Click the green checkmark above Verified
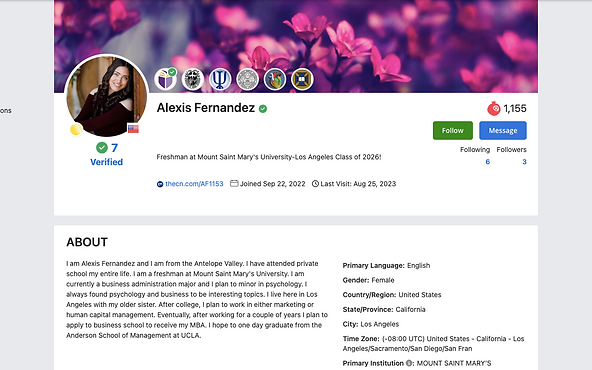 click(102, 147)
